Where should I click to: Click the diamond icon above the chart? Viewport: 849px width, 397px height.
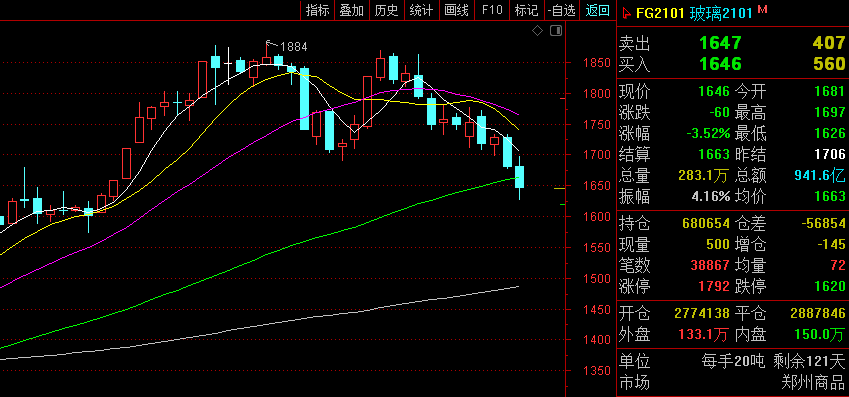coord(537,31)
